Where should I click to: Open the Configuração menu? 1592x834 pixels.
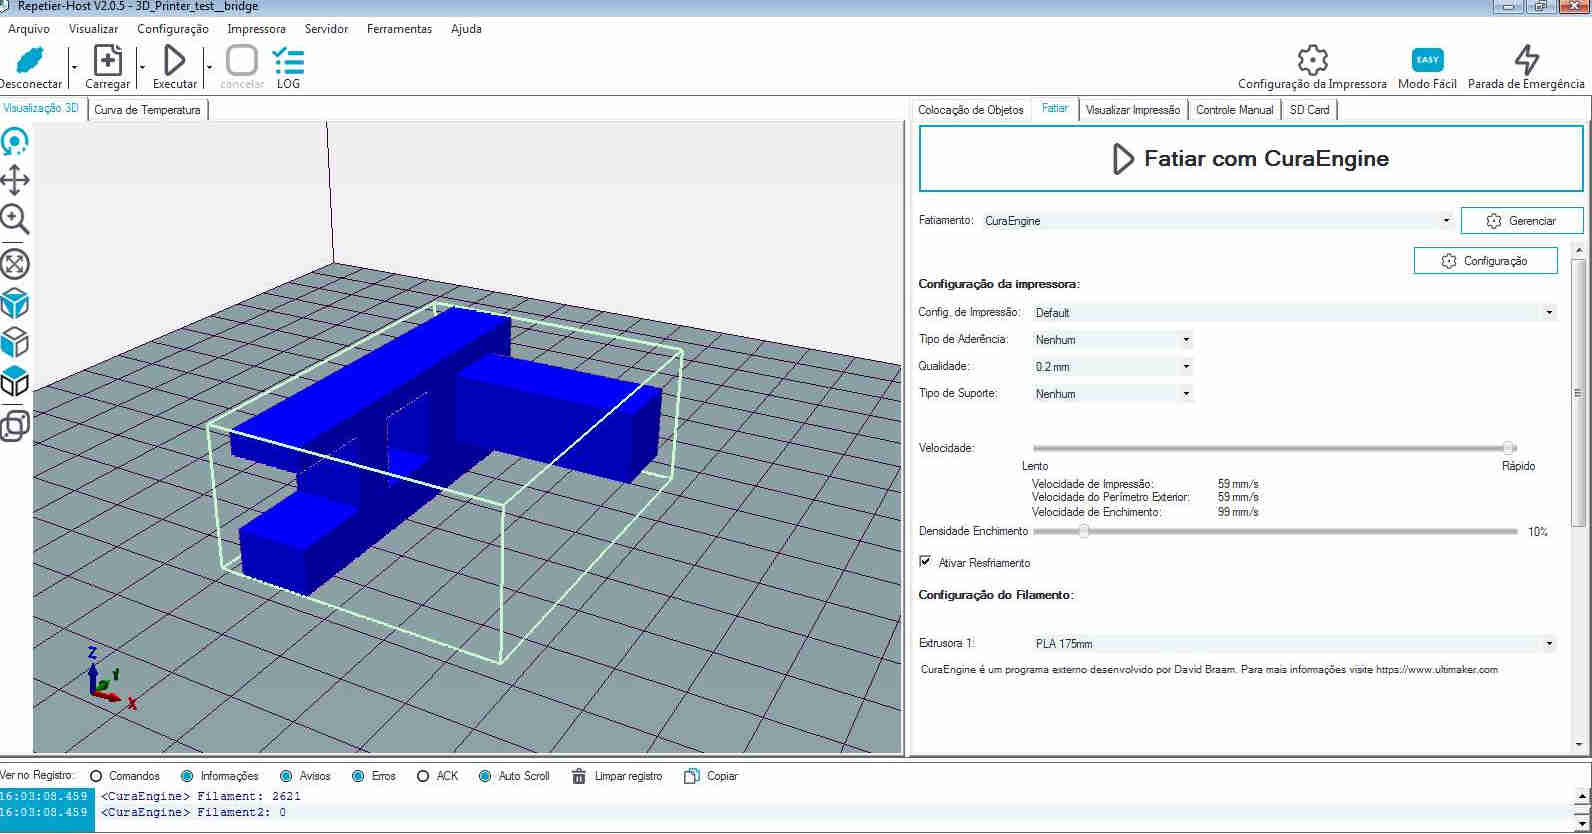pos(173,29)
